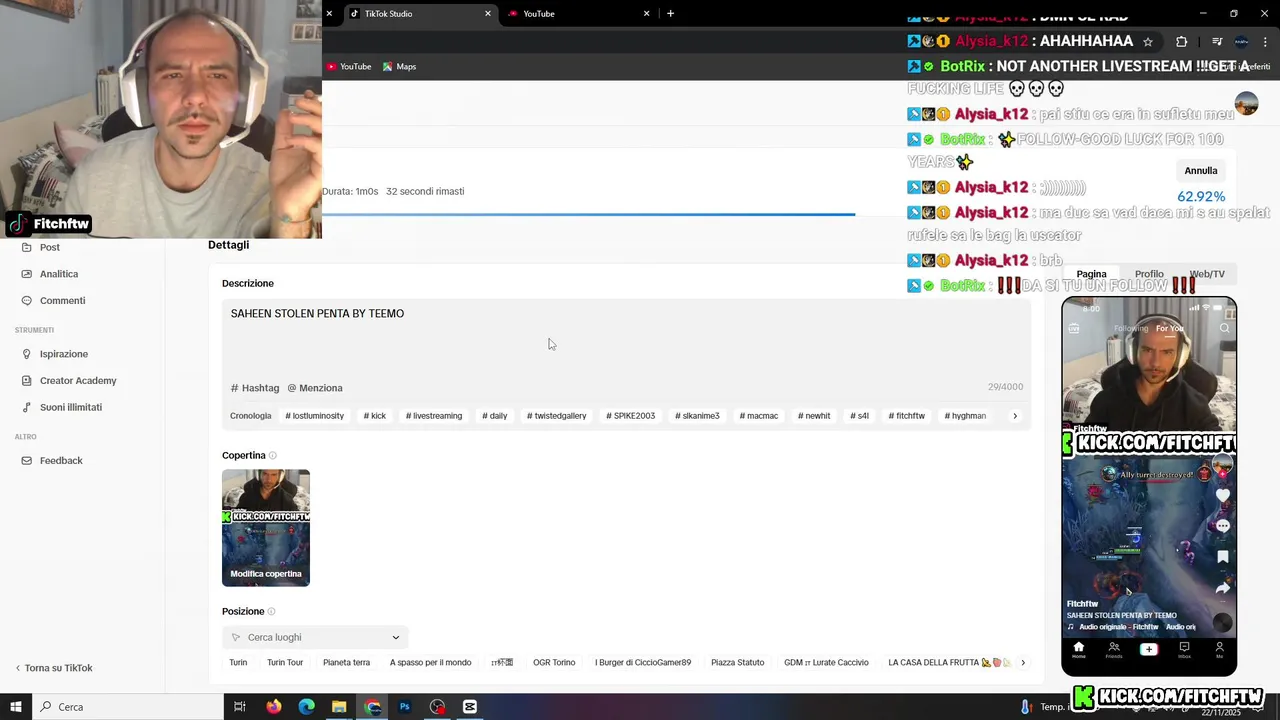Add the #twistedgallery hashtag chip
Image resolution: width=1280 pixels, height=720 pixels.
click(x=557, y=416)
